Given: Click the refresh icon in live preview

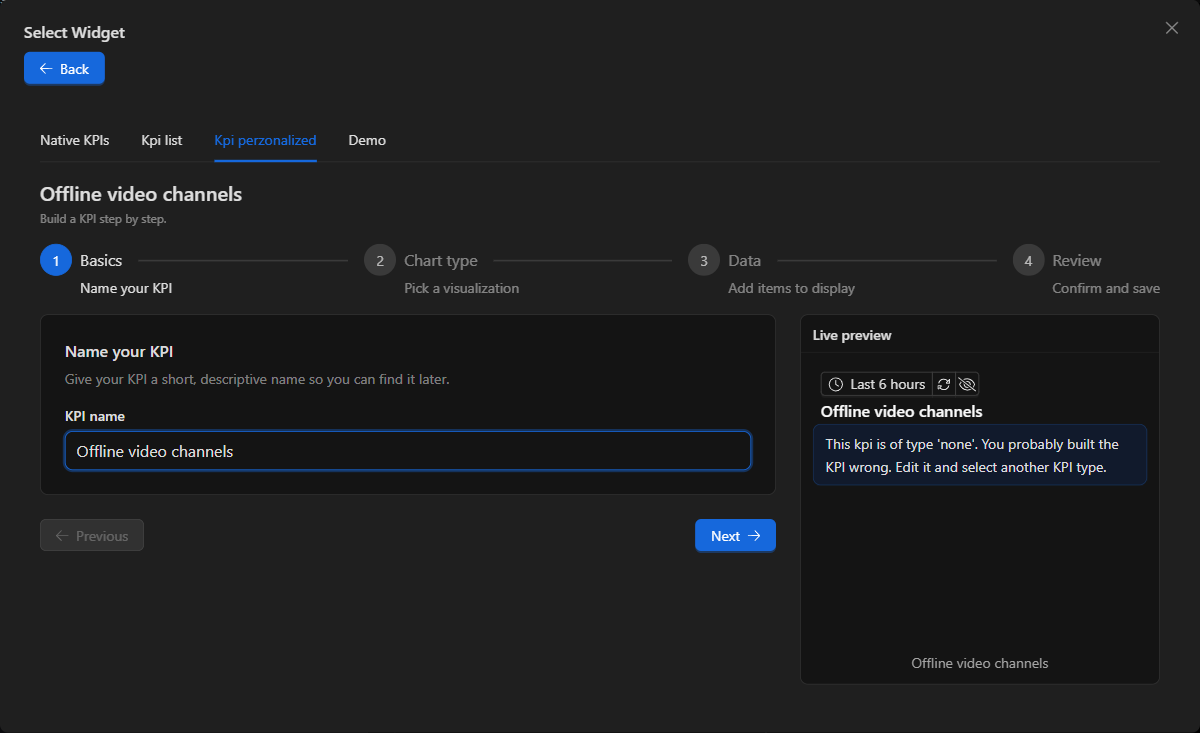Looking at the screenshot, I should point(943,384).
